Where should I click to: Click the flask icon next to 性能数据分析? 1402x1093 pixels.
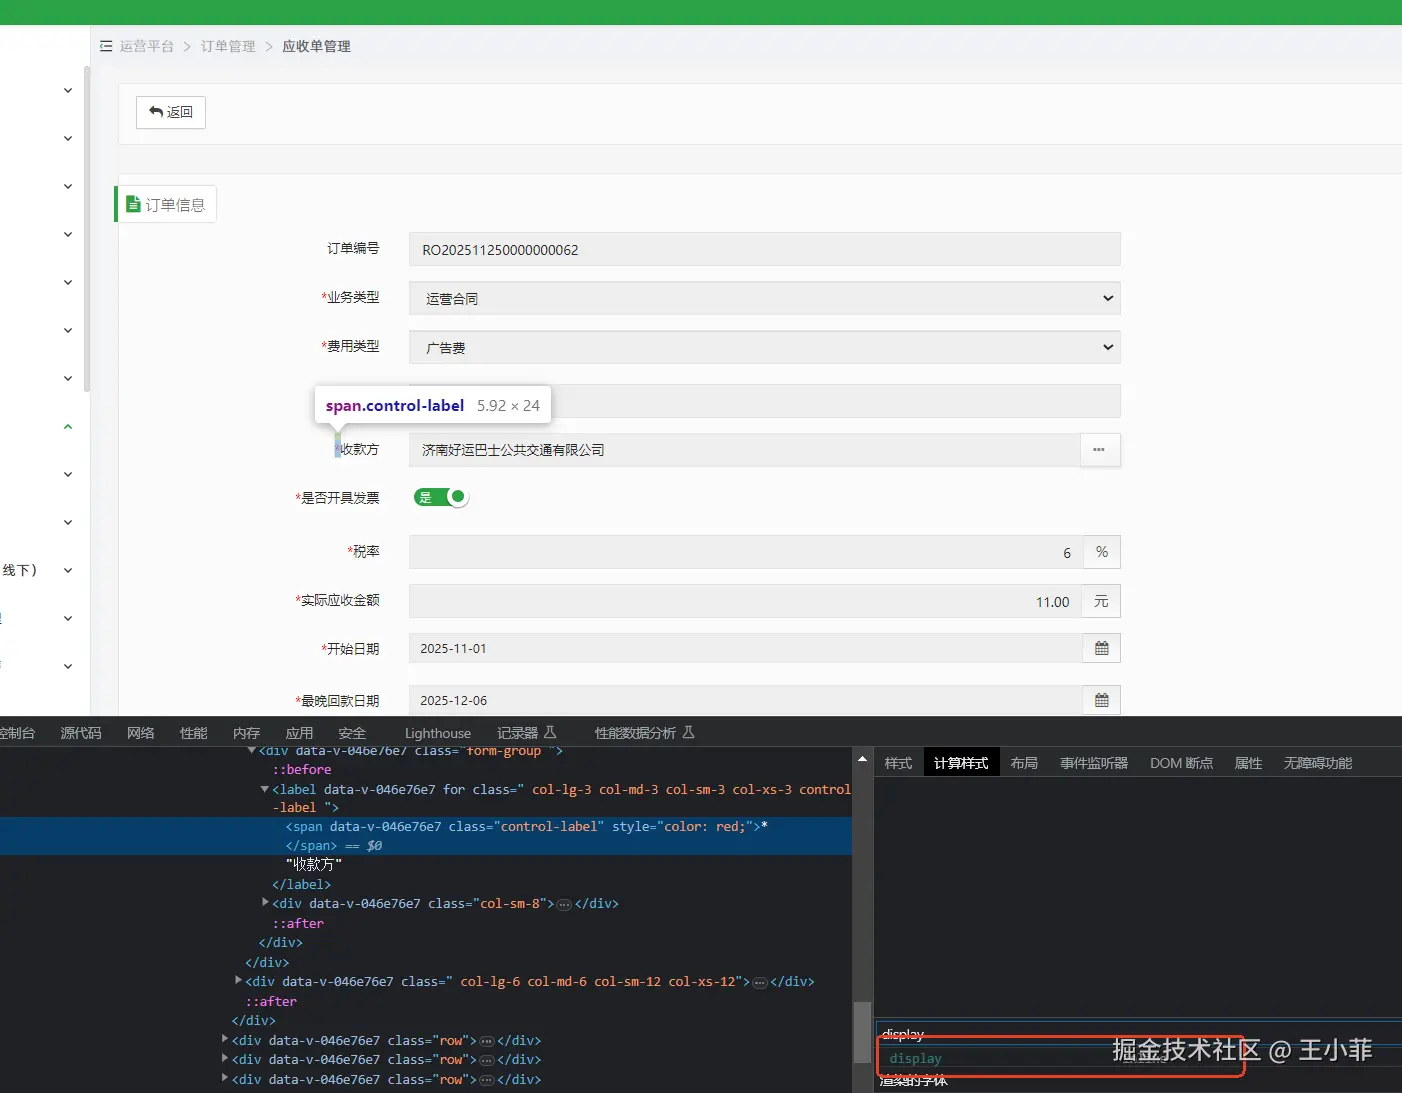coord(688,733)
